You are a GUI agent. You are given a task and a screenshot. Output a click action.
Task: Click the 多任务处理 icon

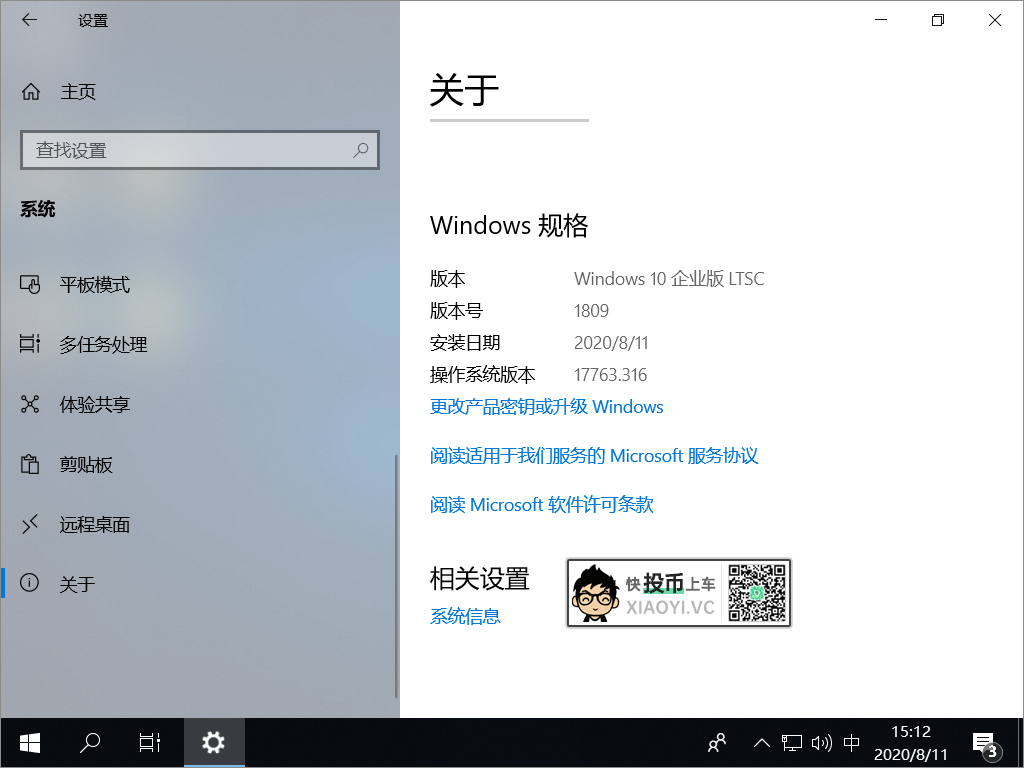tap(30, 344)
